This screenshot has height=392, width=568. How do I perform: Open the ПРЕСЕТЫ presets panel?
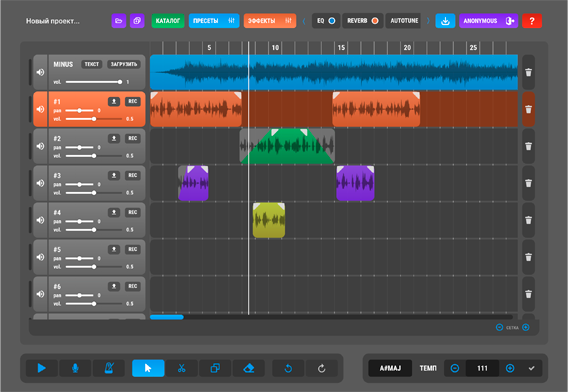click(x=214, y=21)
